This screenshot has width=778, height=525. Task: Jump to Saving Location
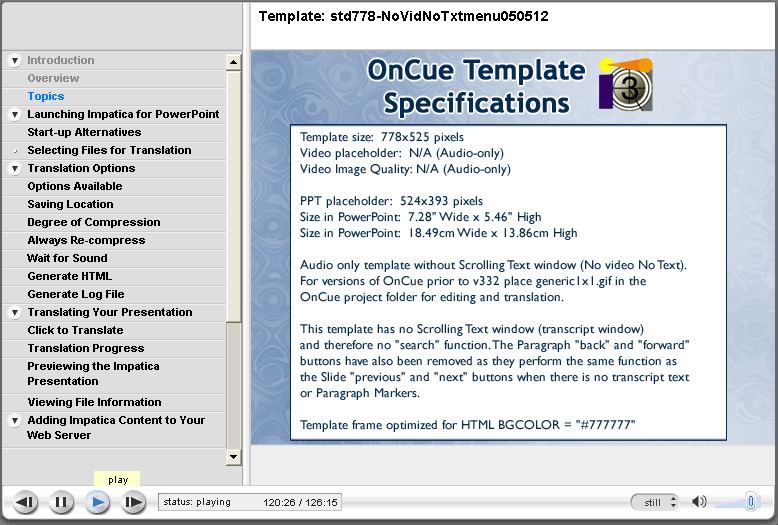coord(70,204)
